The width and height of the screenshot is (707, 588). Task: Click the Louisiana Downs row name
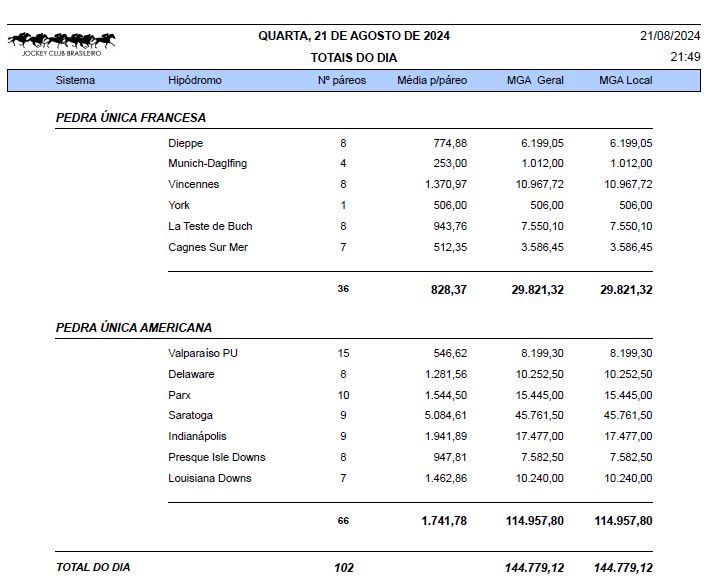210,478
